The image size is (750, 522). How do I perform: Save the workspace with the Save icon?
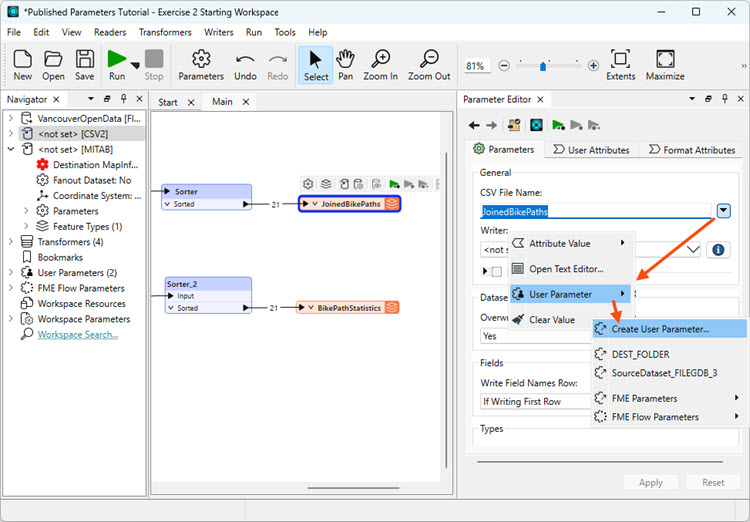point(85,65)
